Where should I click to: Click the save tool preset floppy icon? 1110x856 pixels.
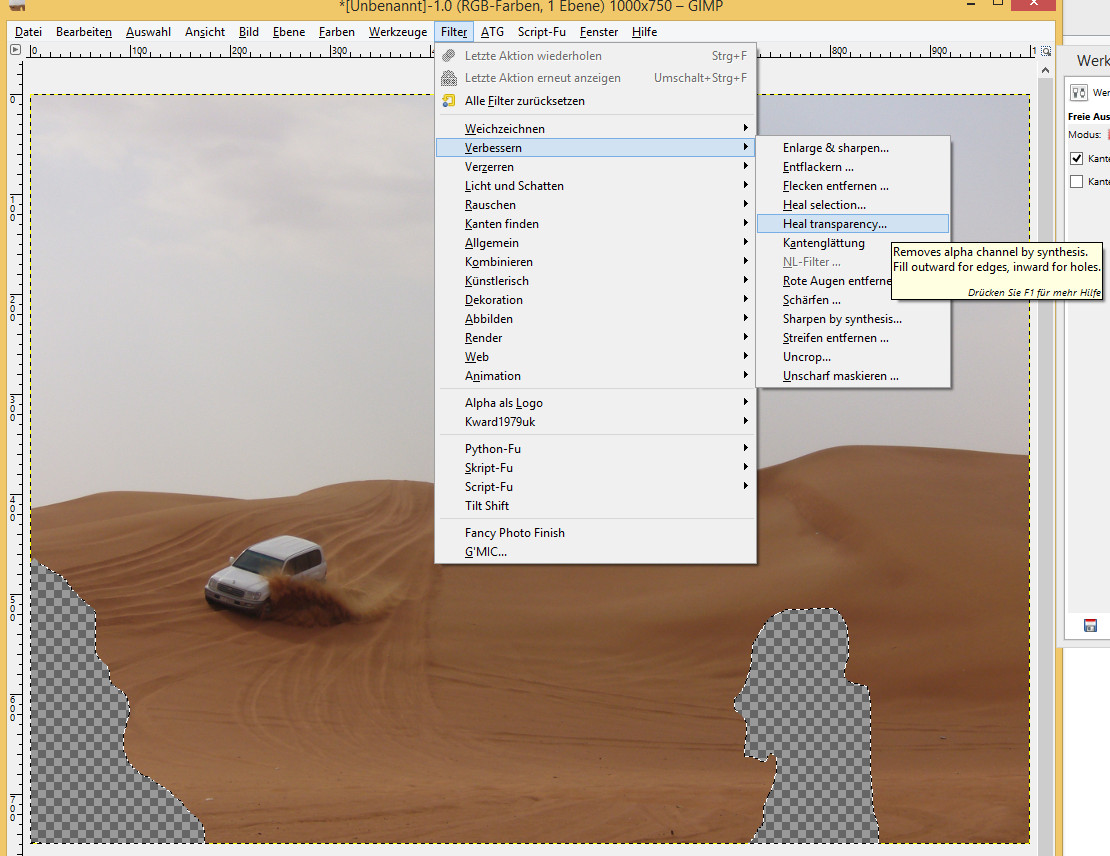1091,626
